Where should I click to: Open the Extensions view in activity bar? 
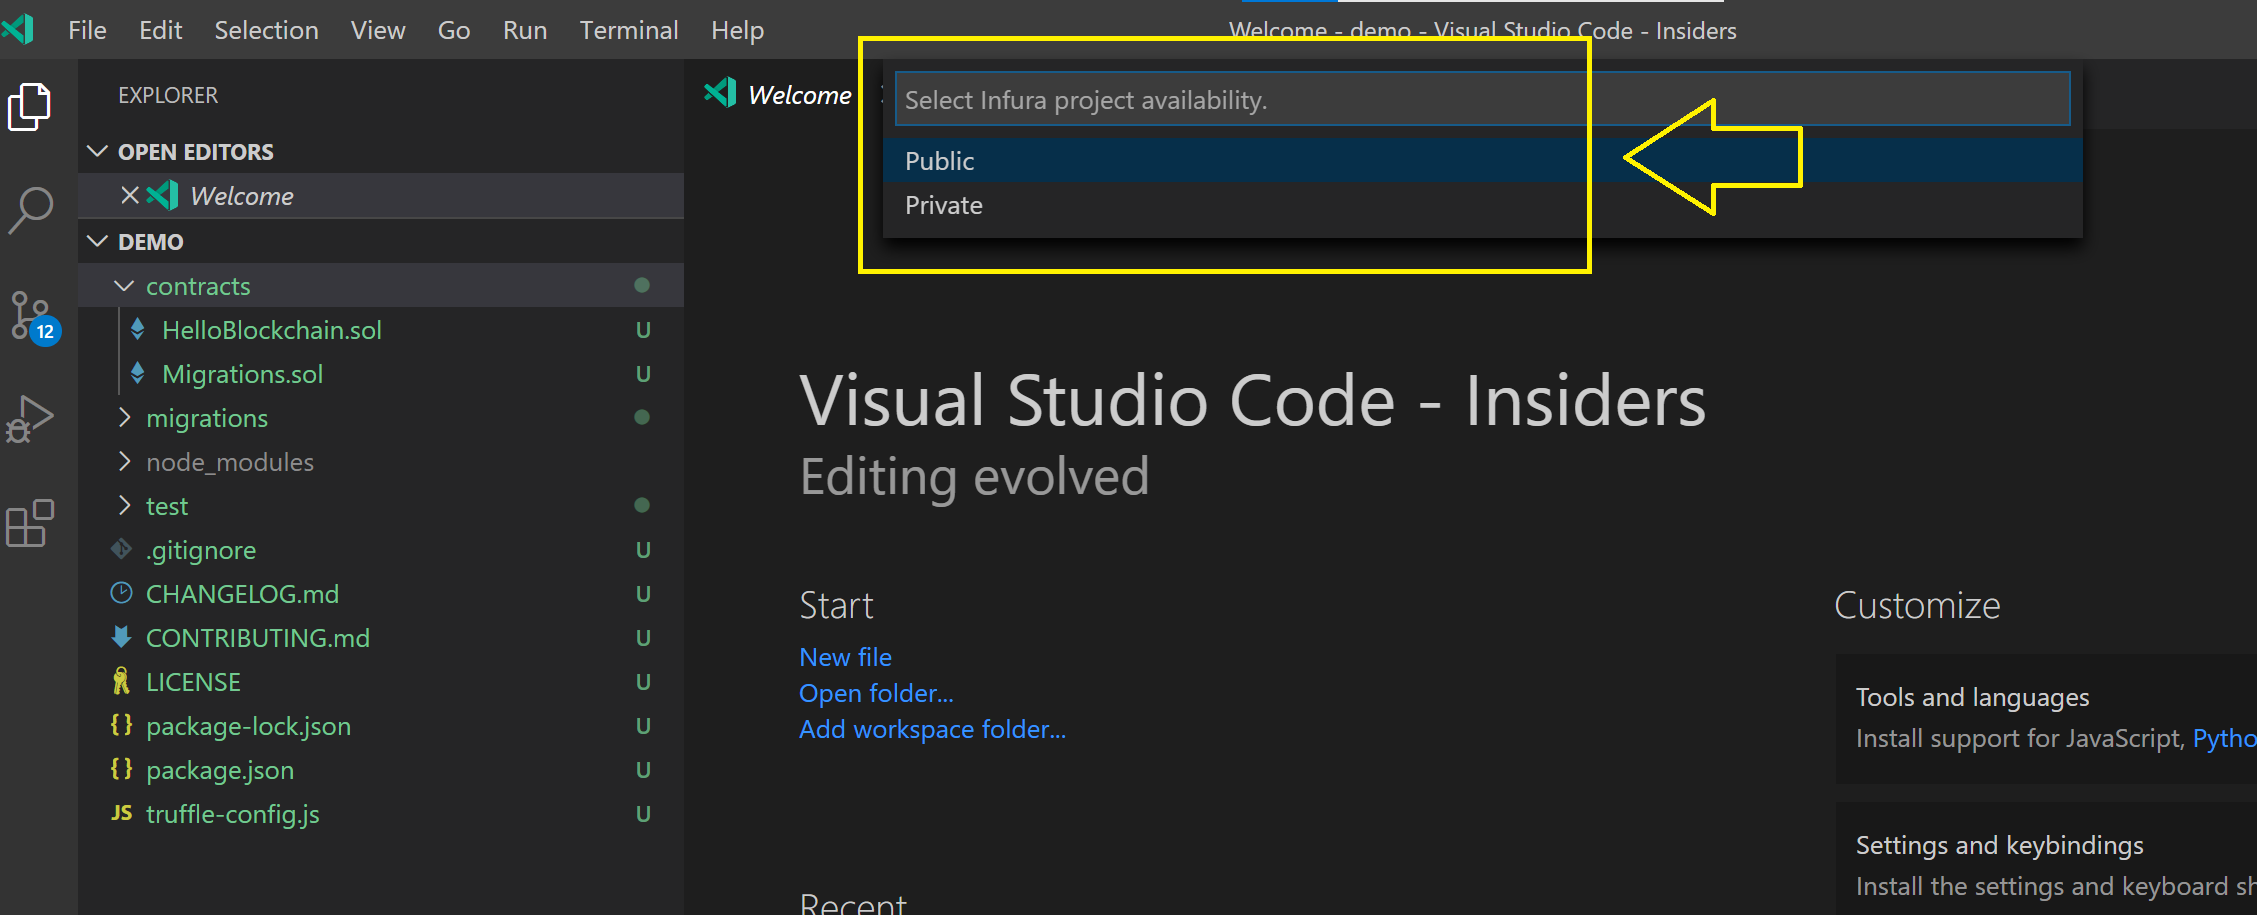(30, 523)
